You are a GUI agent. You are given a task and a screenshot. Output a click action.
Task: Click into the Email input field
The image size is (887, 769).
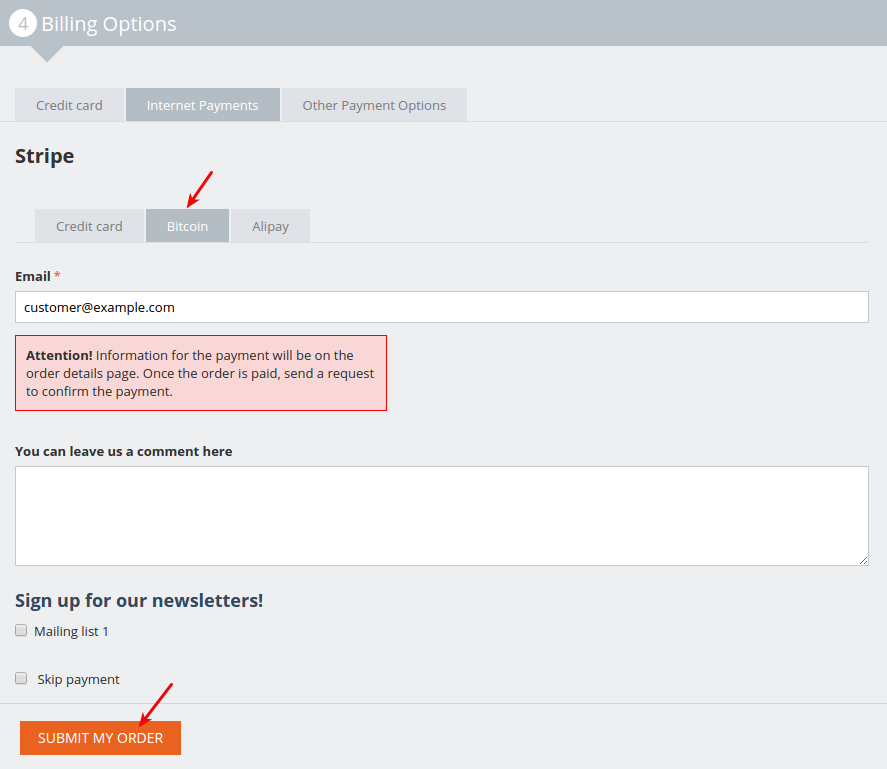pyautogui.click(x=442, y=307)
